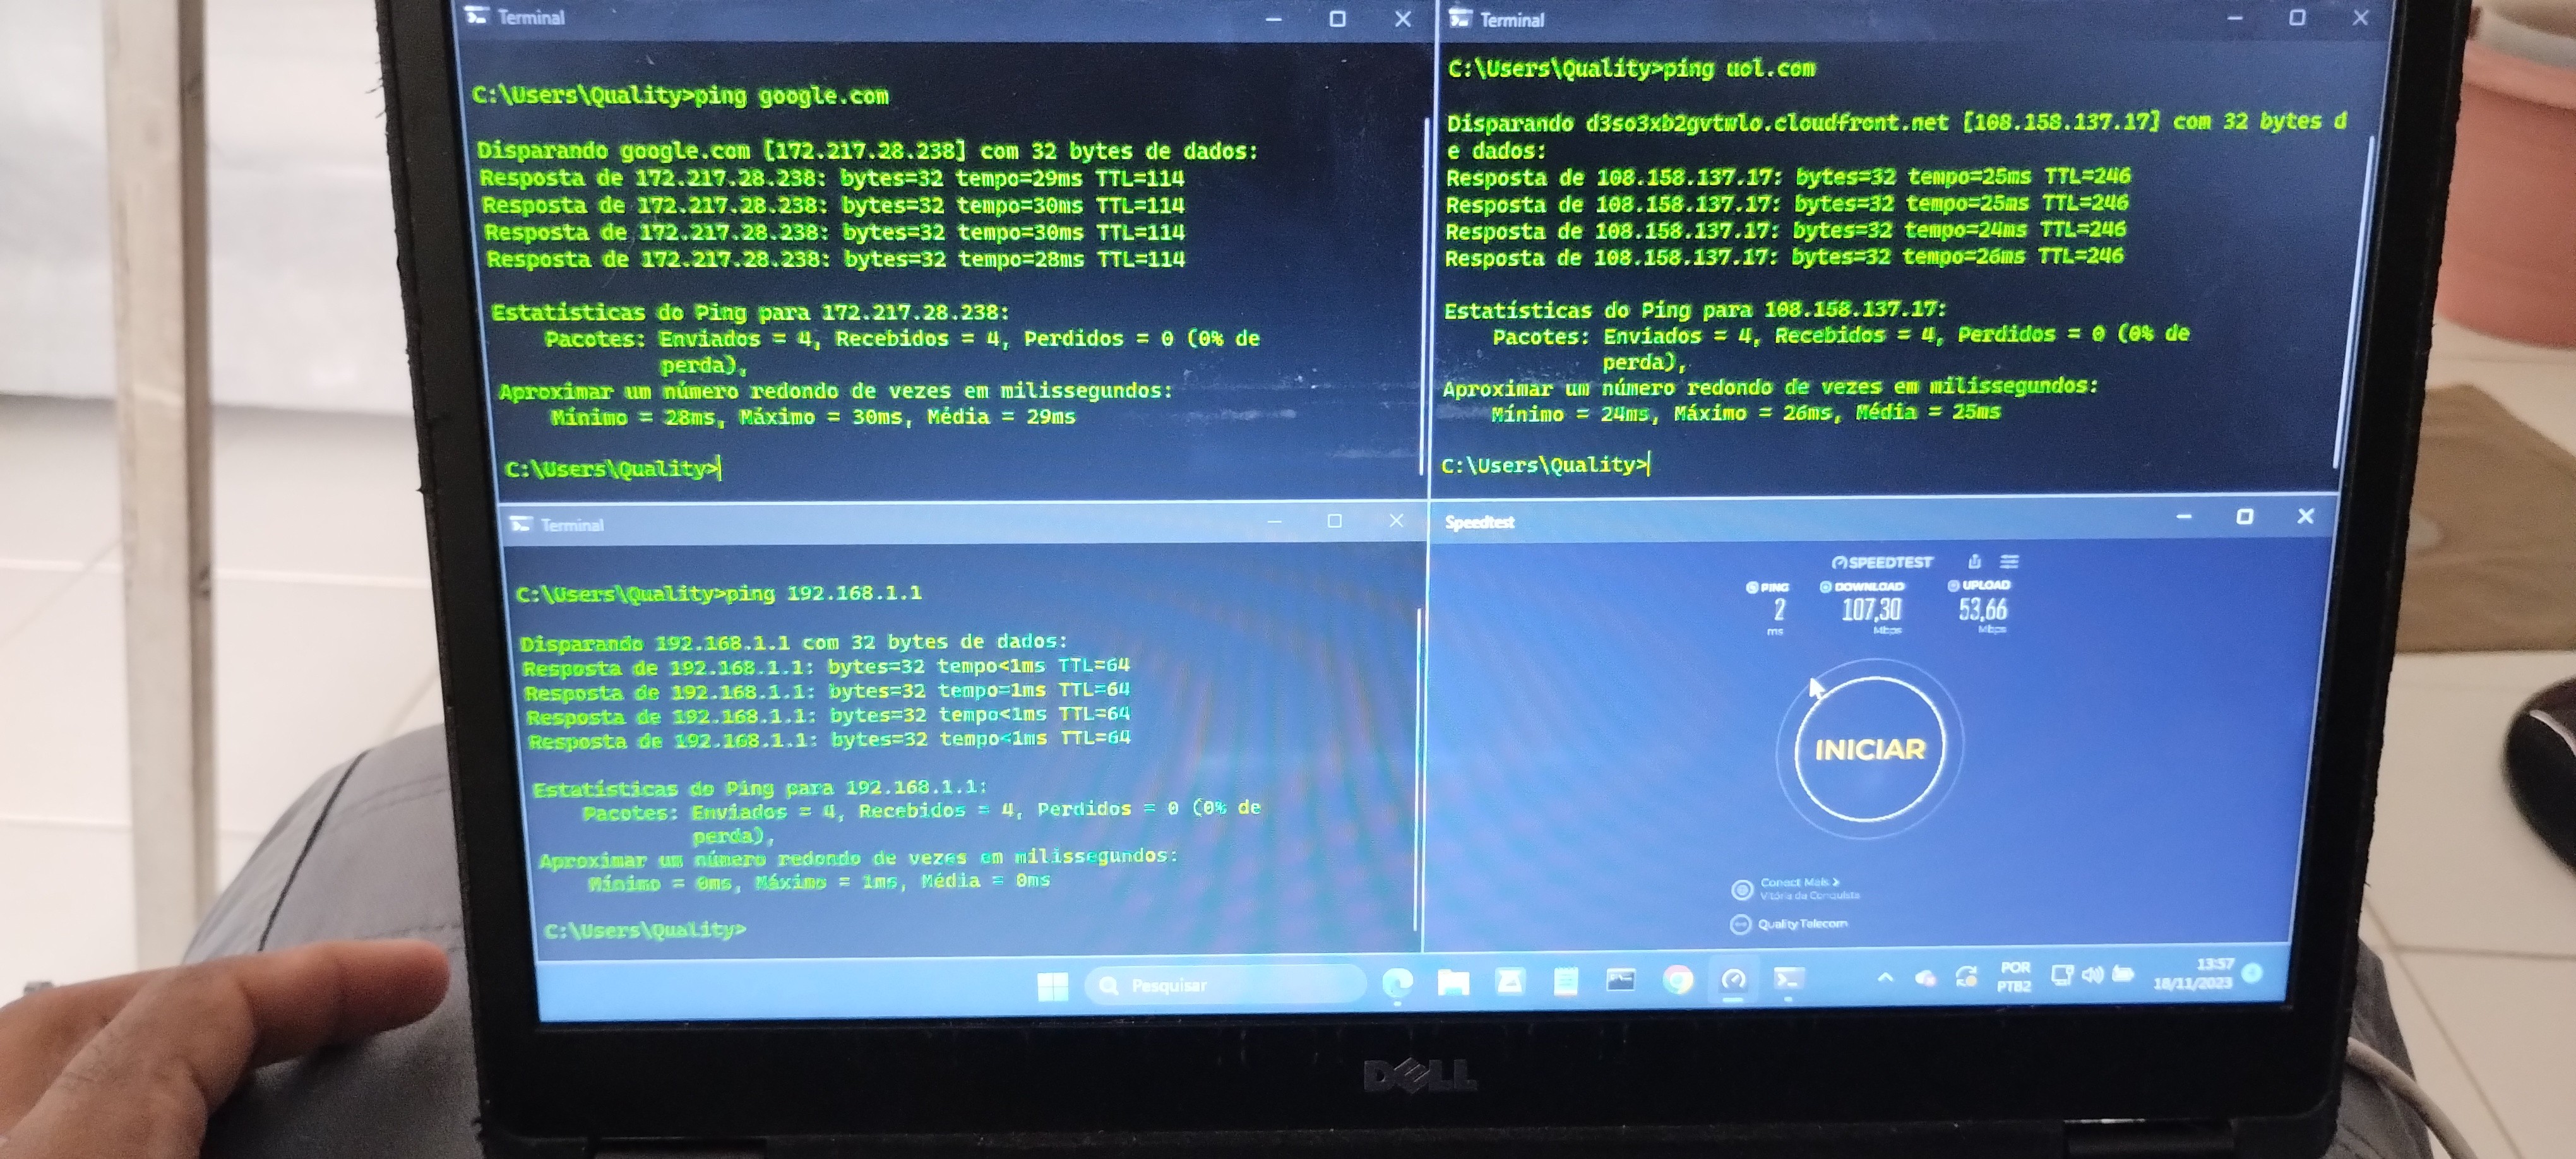Launch Google Chrome from the taskbar

(1678, 980)
